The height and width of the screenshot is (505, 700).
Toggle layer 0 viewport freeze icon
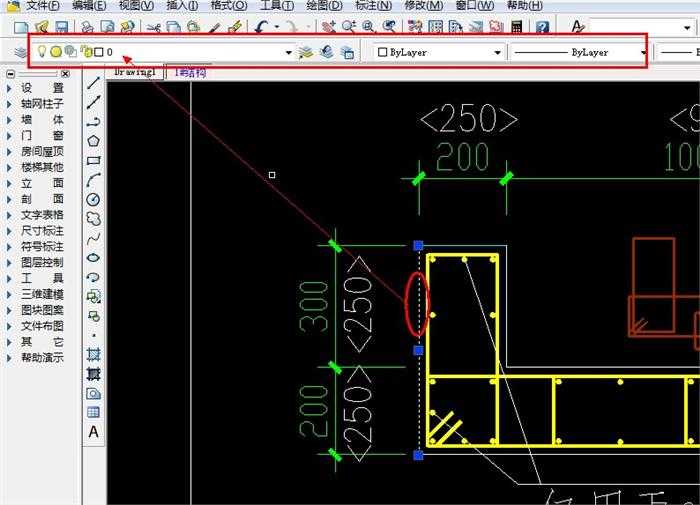click(x=70, y=51)
